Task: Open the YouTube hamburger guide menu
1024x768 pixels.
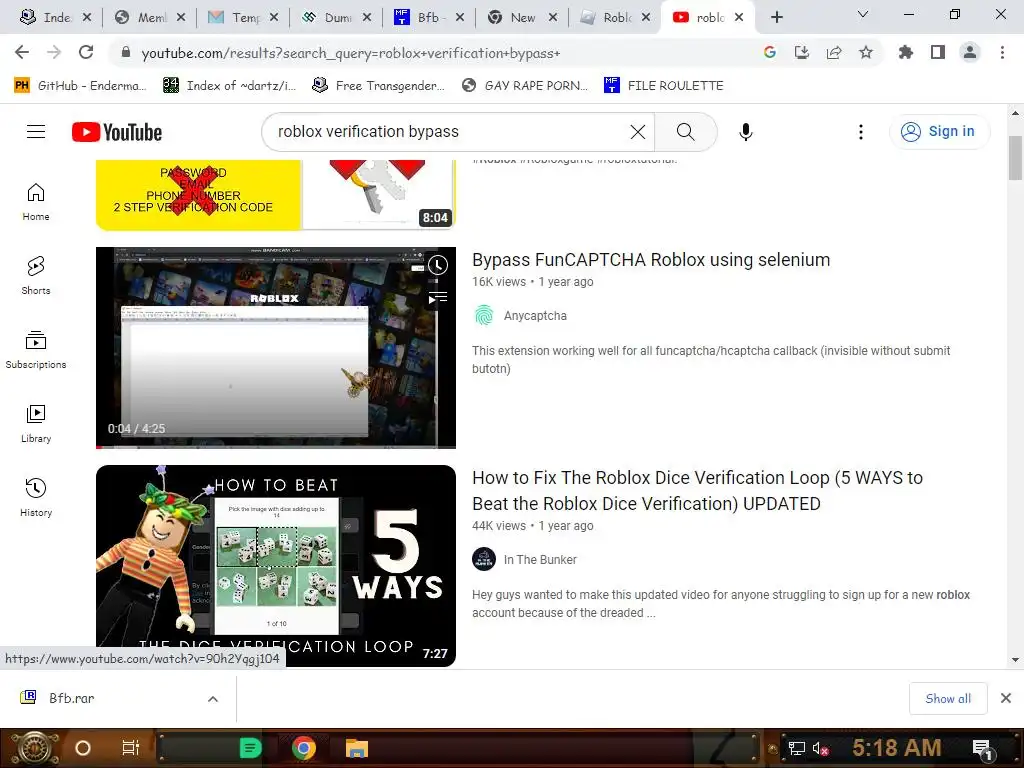Action: (36, 132)
